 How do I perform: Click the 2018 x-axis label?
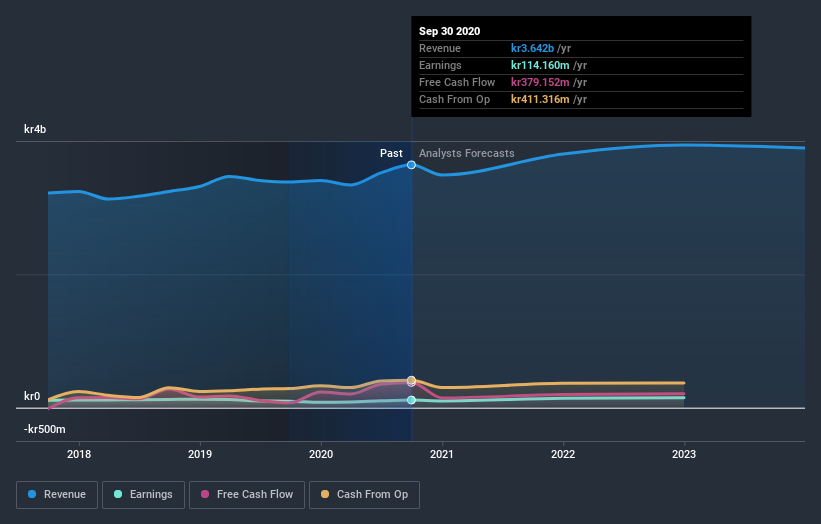[x=79, y=454]
